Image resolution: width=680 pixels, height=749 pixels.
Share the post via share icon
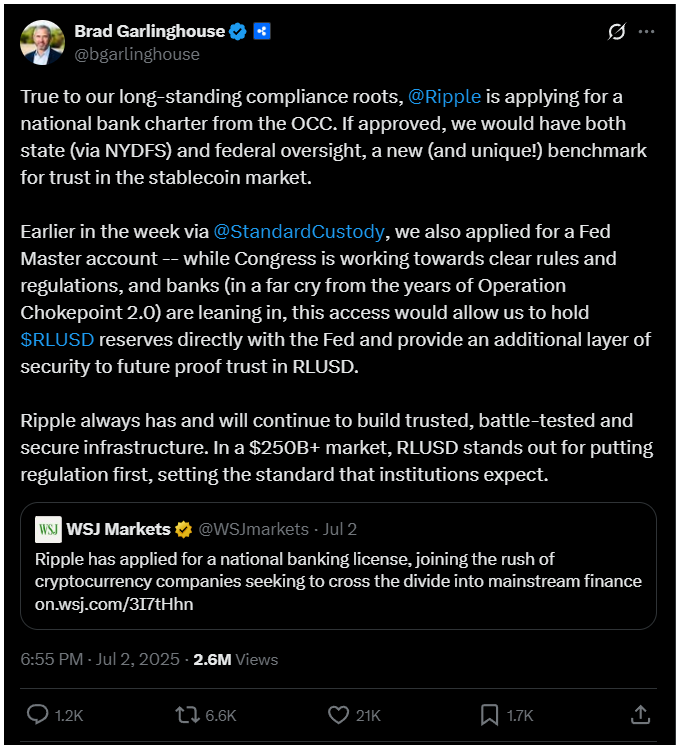click(640, 715)
